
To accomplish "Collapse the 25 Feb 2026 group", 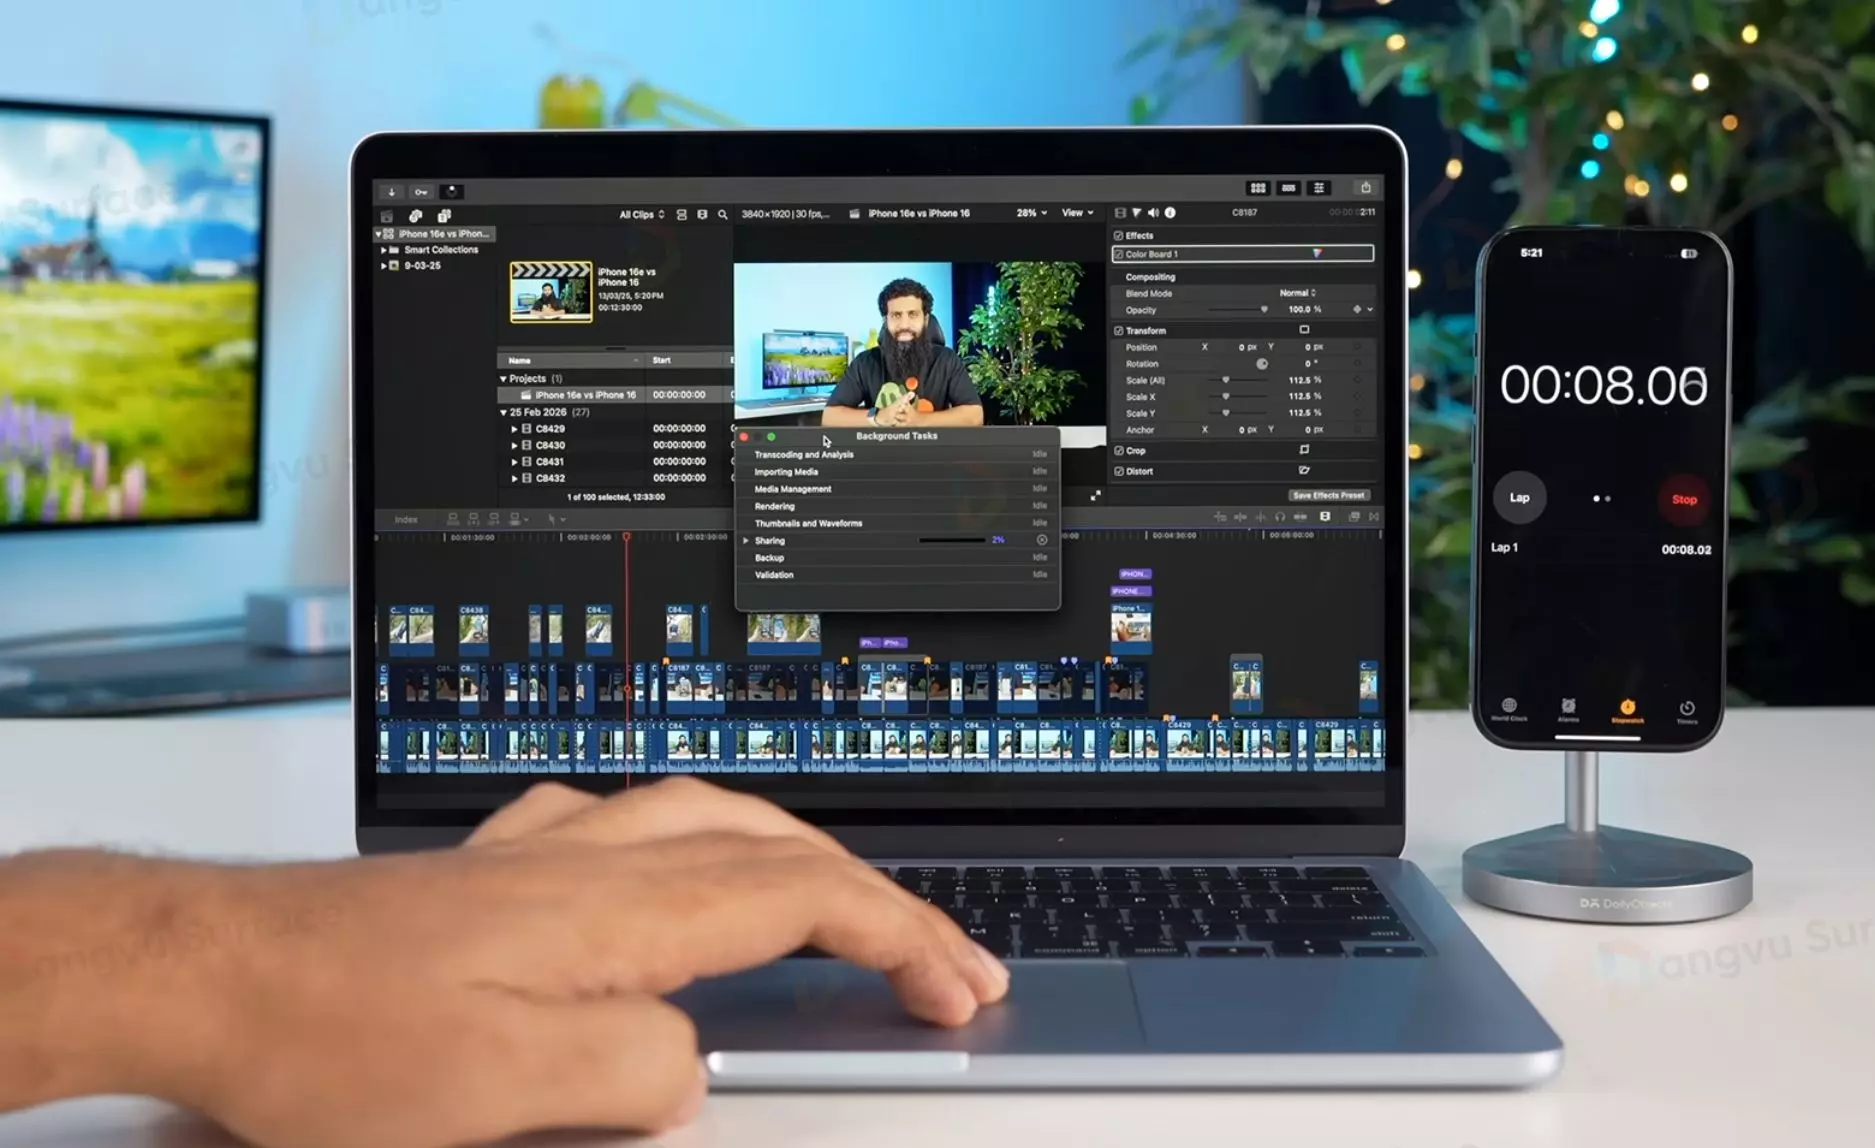I will [x=503, y=412].
